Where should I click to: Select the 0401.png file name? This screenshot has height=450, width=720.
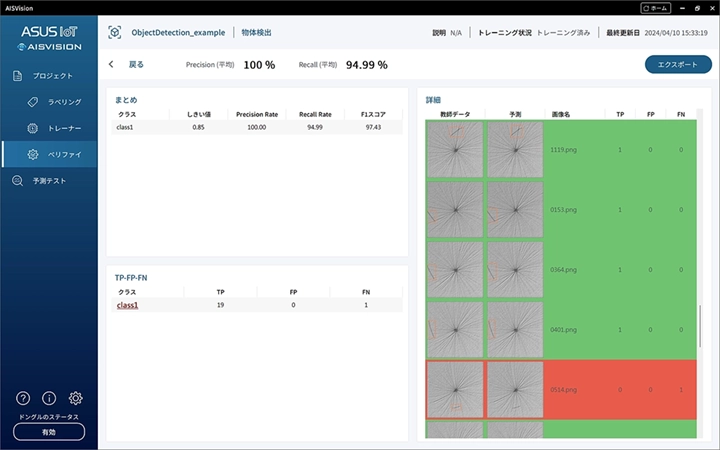563,330
